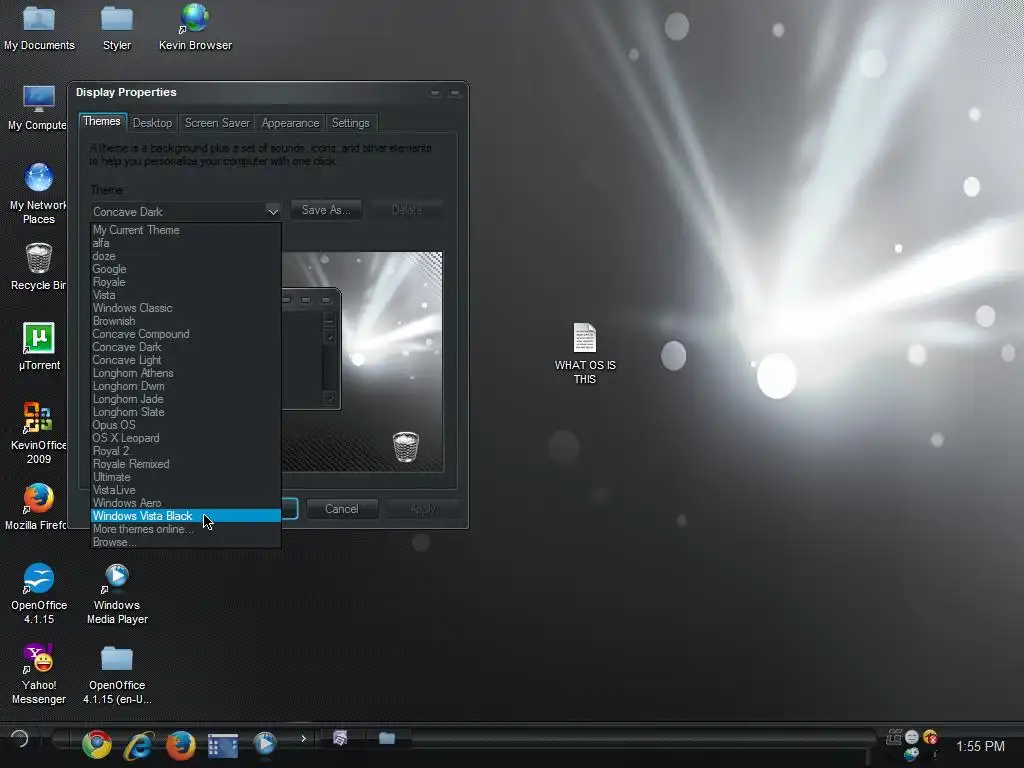Launch Media Player from taskbar quick launch
Screen dimensions: 1024x768
(264, 744)
